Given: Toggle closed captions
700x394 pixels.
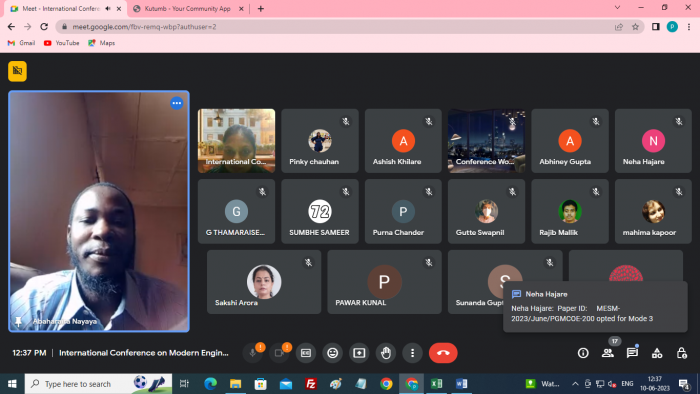Looking at the screenshot, I should pyautogui.click(x=306, y=353).
